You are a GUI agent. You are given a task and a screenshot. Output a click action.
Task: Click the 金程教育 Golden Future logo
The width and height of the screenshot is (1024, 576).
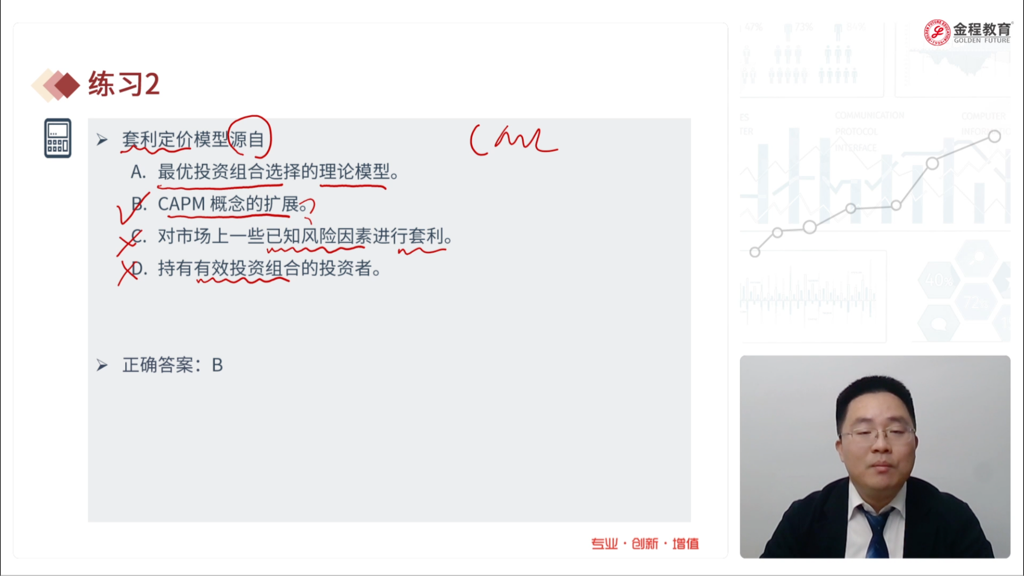(967, 32)
